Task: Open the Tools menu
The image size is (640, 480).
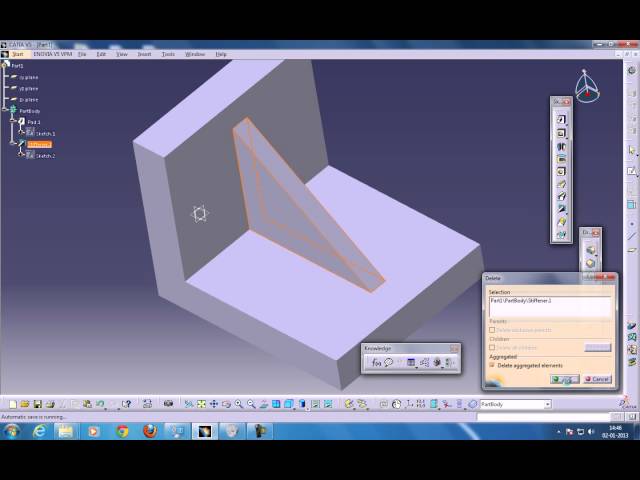Action: point(168,54)
